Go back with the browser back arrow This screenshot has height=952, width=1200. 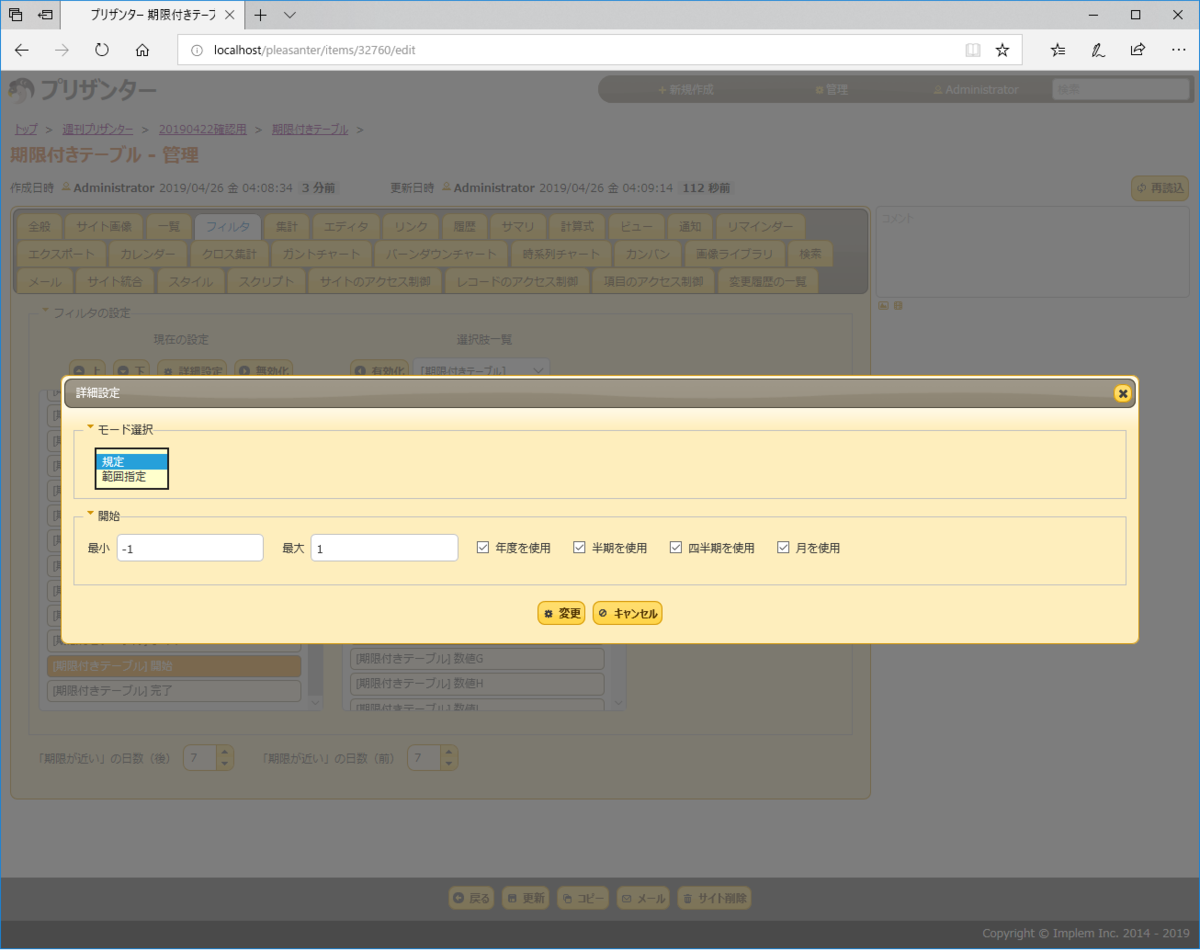[22, 50]
